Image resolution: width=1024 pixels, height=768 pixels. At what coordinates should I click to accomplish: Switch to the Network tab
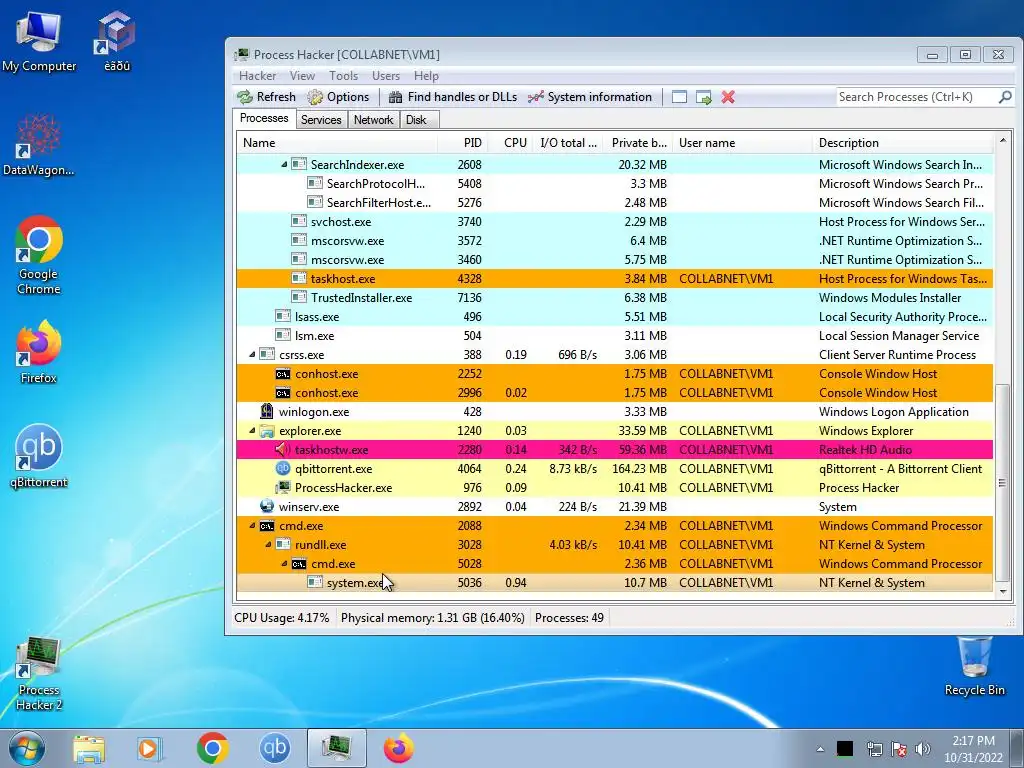click(374, 120)
